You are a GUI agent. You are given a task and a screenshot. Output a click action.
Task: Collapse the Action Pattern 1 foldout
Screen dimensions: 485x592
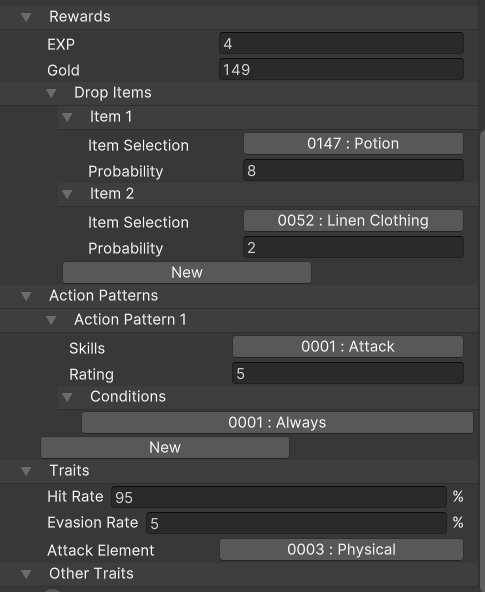click(51, 320)
